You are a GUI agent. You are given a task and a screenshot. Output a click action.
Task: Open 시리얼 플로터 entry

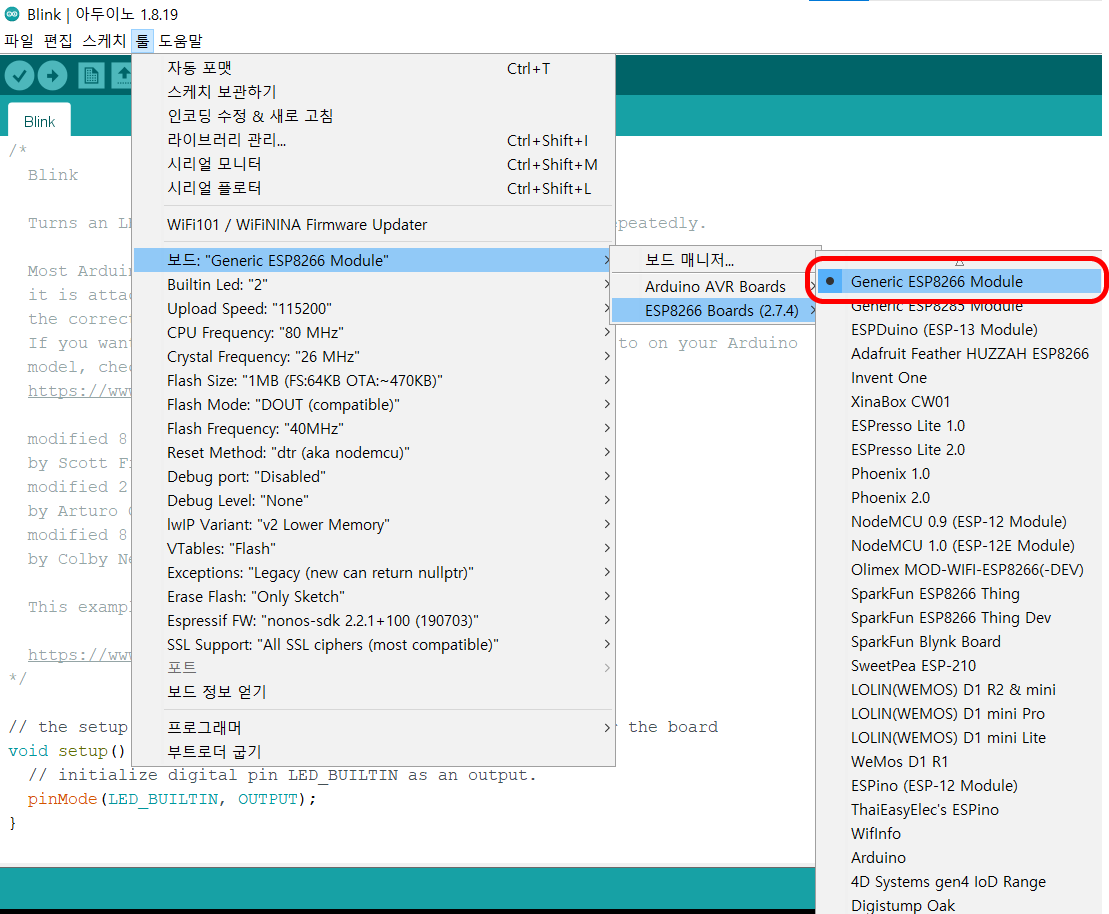pyautogui.click(x=373, y=188)
